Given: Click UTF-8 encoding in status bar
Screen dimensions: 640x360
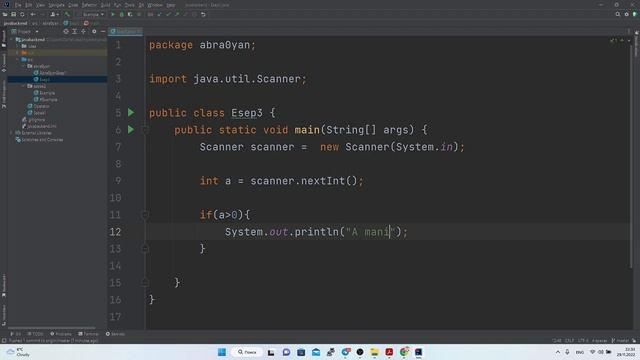Looking at the screenshot, I should click(583, 340).
